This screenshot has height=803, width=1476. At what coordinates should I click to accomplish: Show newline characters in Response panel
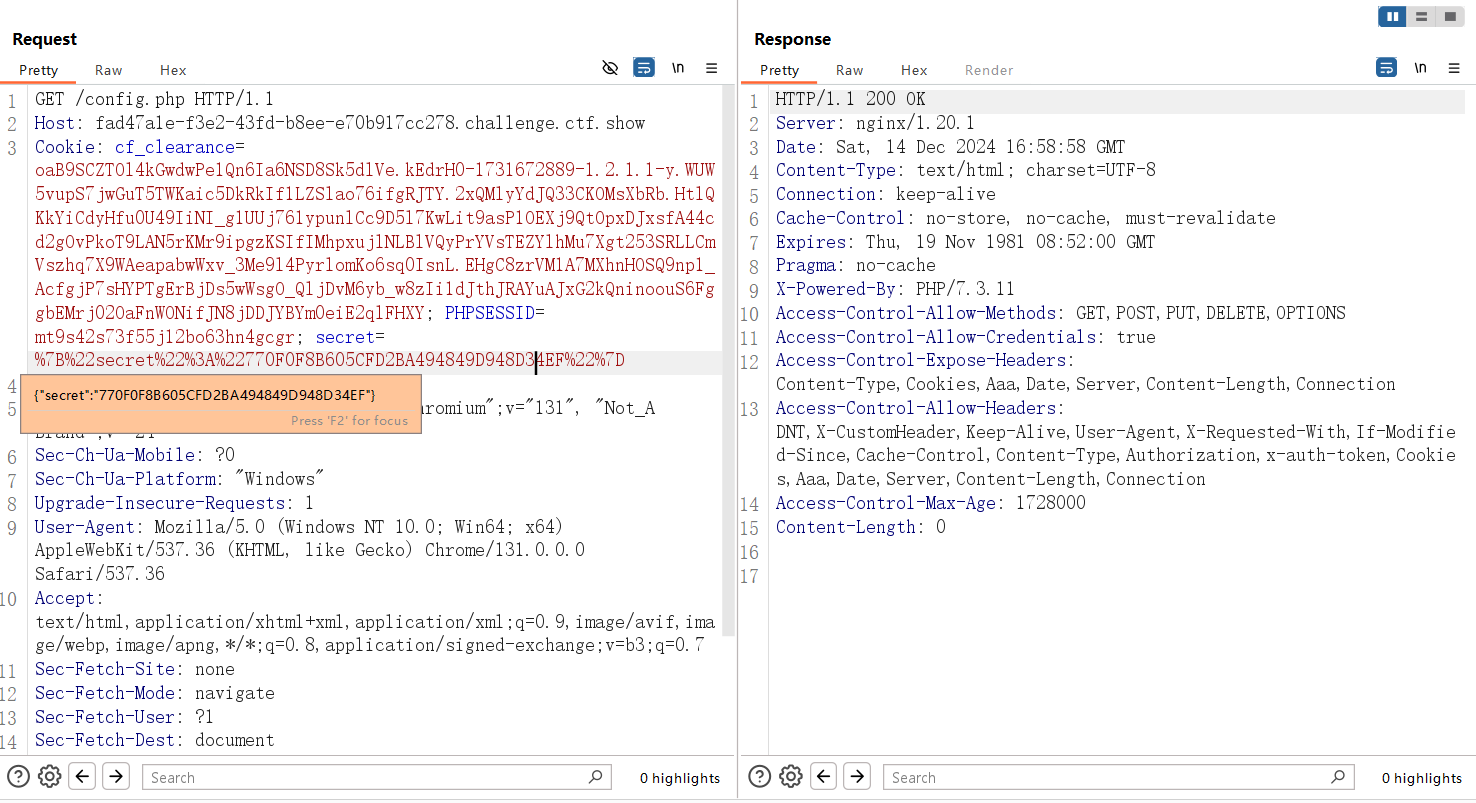1420,68
